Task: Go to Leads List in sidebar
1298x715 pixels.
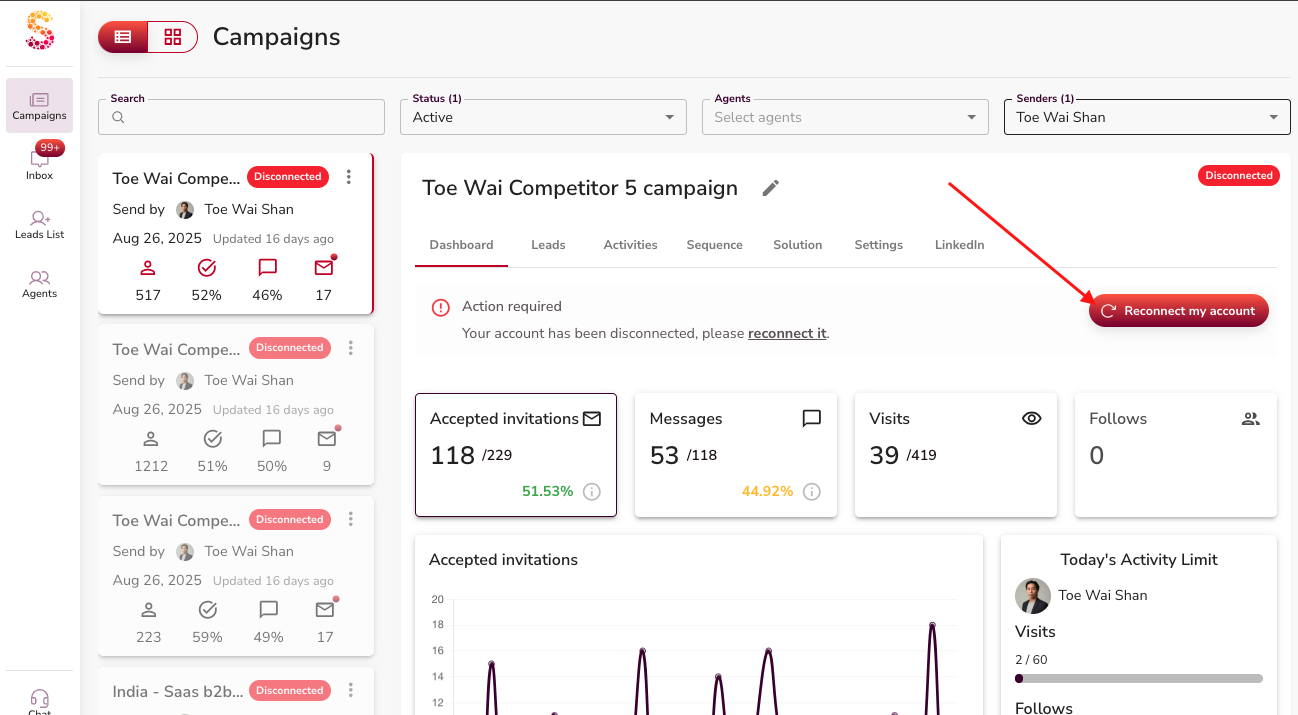Action: (39, 223)
